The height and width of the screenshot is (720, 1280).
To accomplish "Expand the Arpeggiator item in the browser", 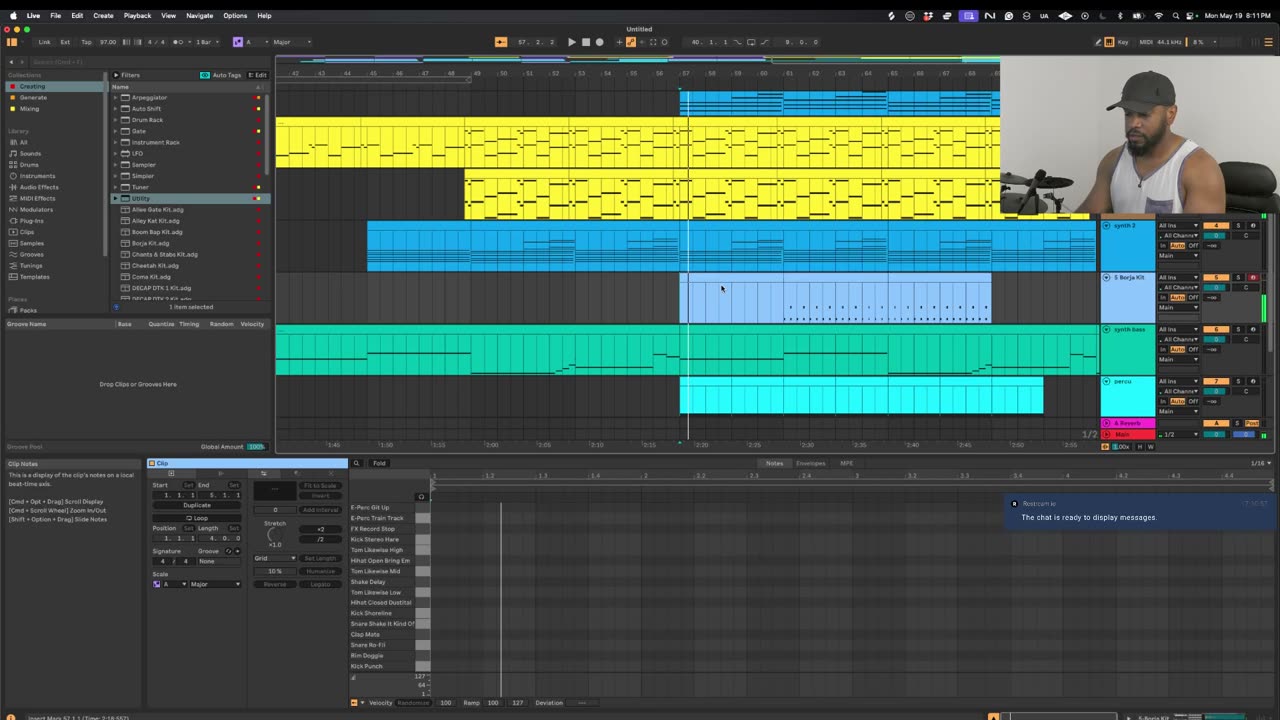I will (x=115, y=98).
